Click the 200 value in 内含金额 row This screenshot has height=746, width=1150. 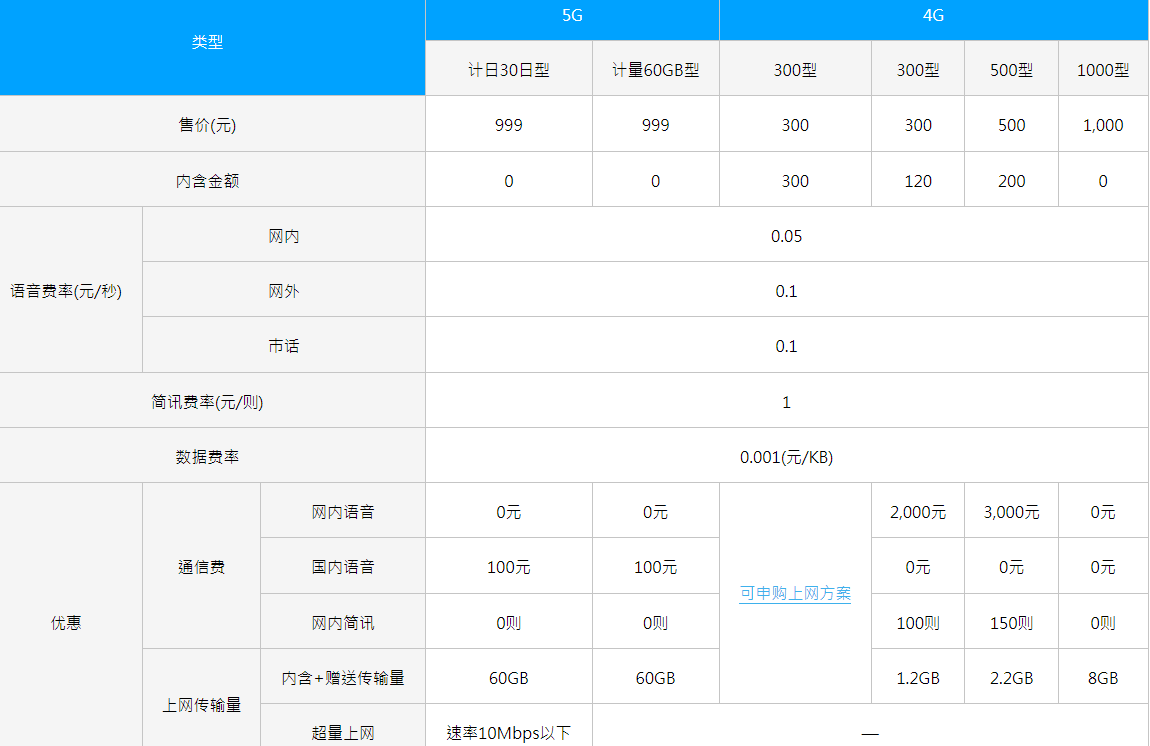(1011, 181)
